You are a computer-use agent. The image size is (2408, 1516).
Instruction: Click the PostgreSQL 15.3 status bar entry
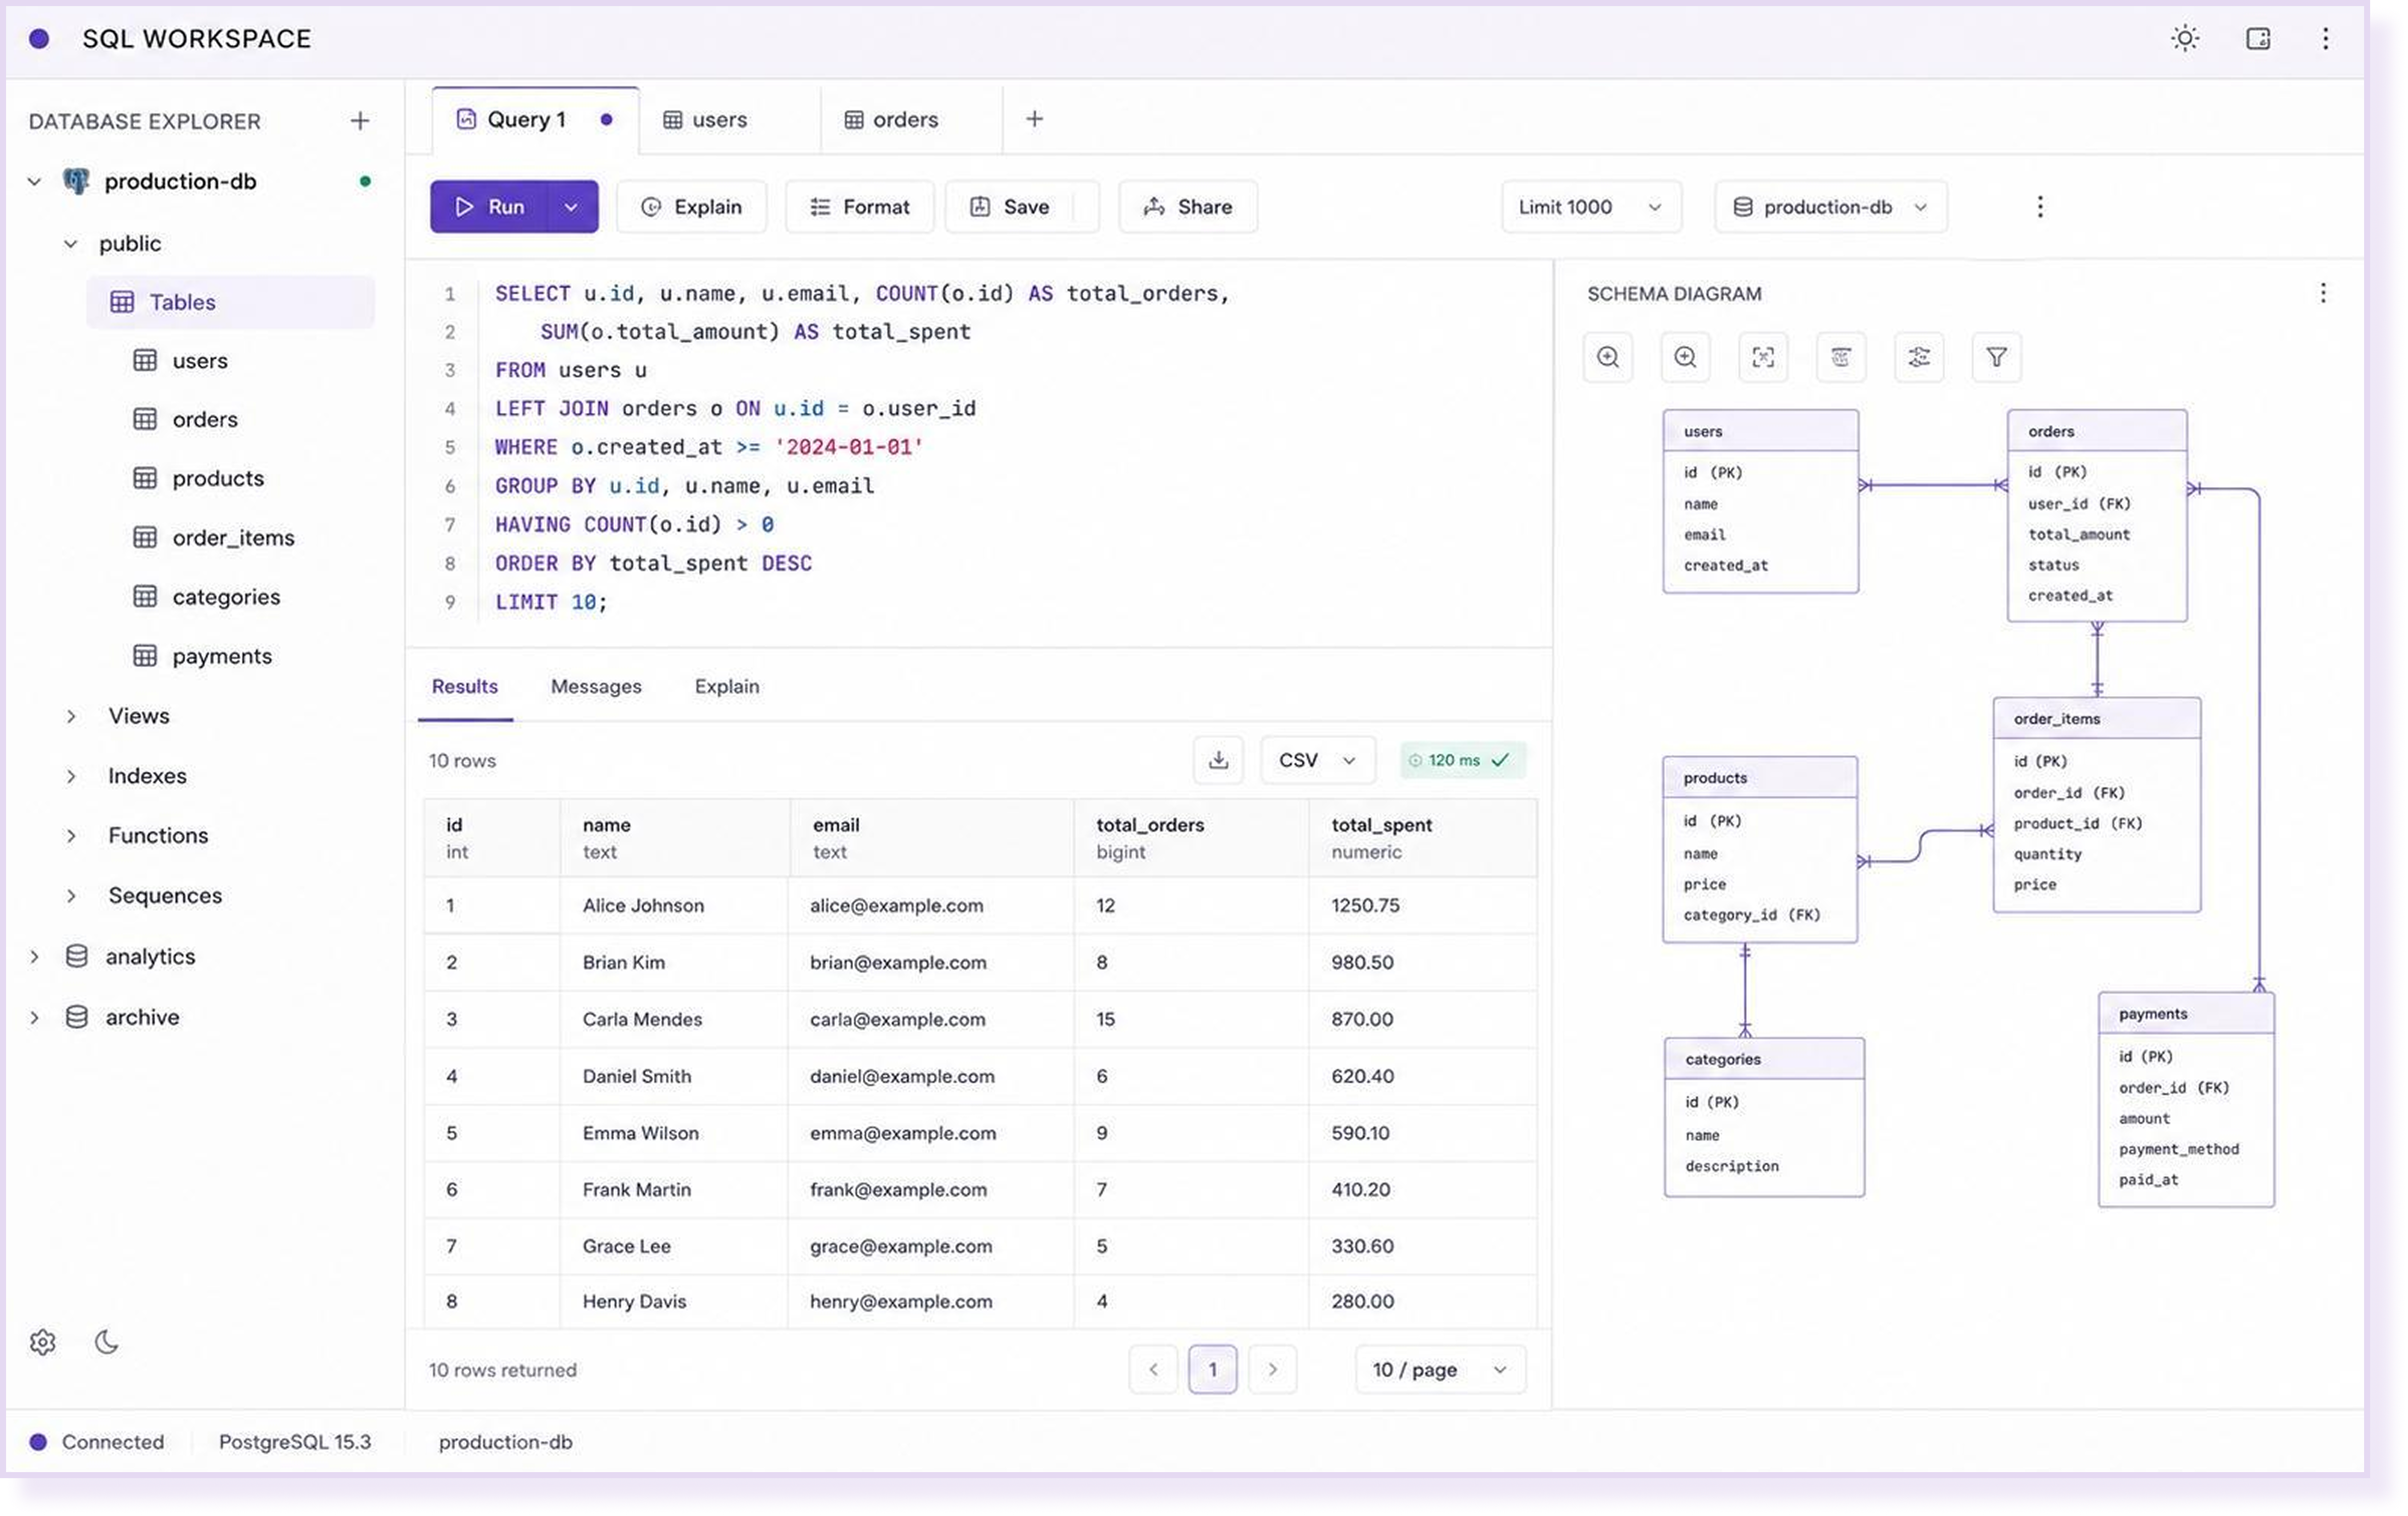[295, 1442]
